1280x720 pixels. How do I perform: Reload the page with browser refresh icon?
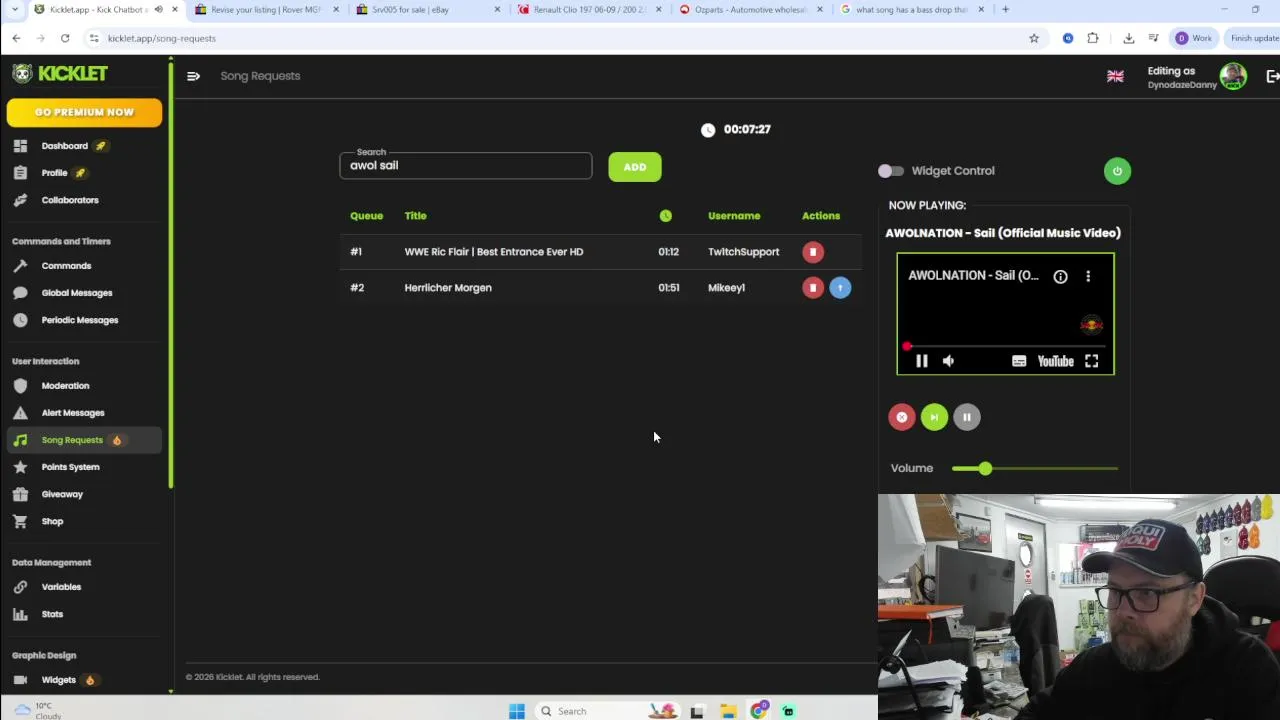pyautogui.click(x=65, y=38)
